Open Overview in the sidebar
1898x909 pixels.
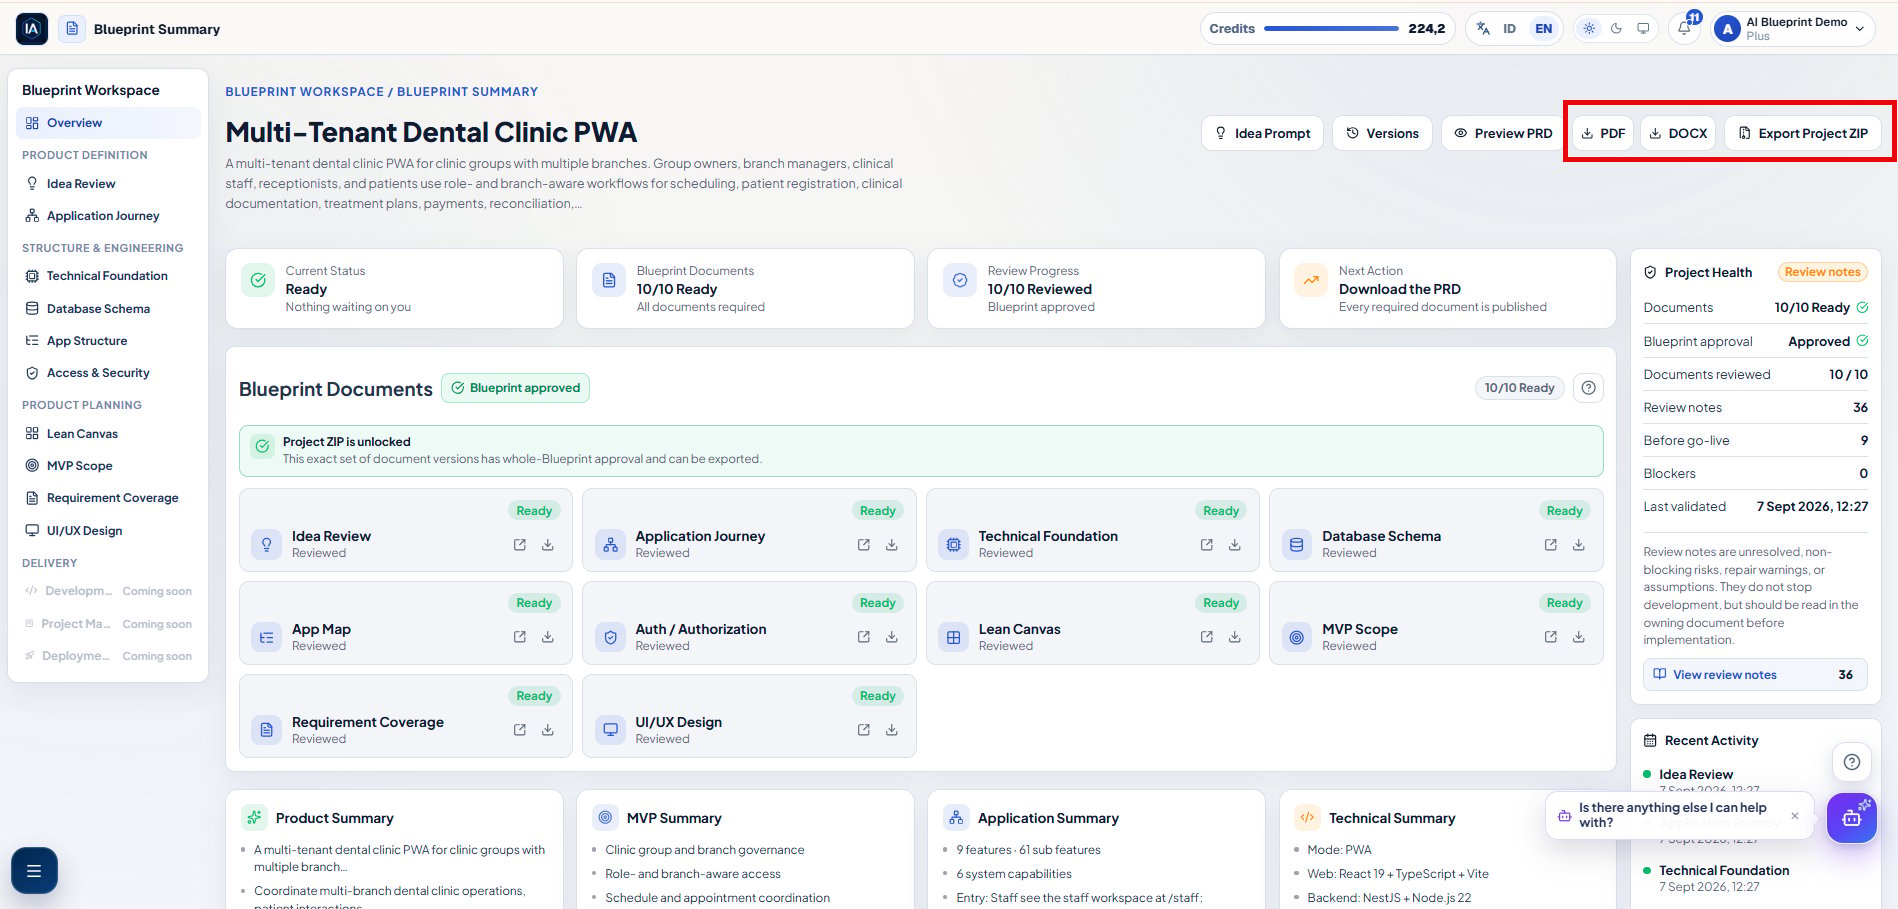[108, 123]
